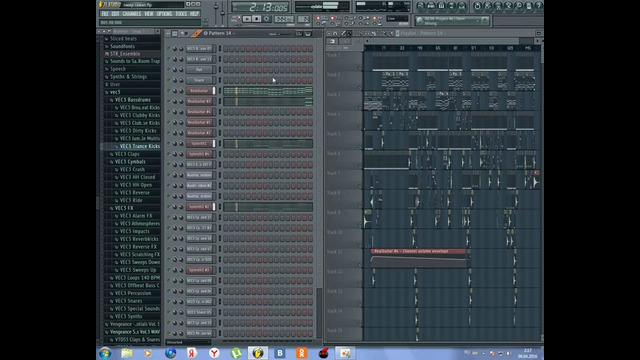
Task: Click the Play button in transport
Action: (x=247, y=19)
